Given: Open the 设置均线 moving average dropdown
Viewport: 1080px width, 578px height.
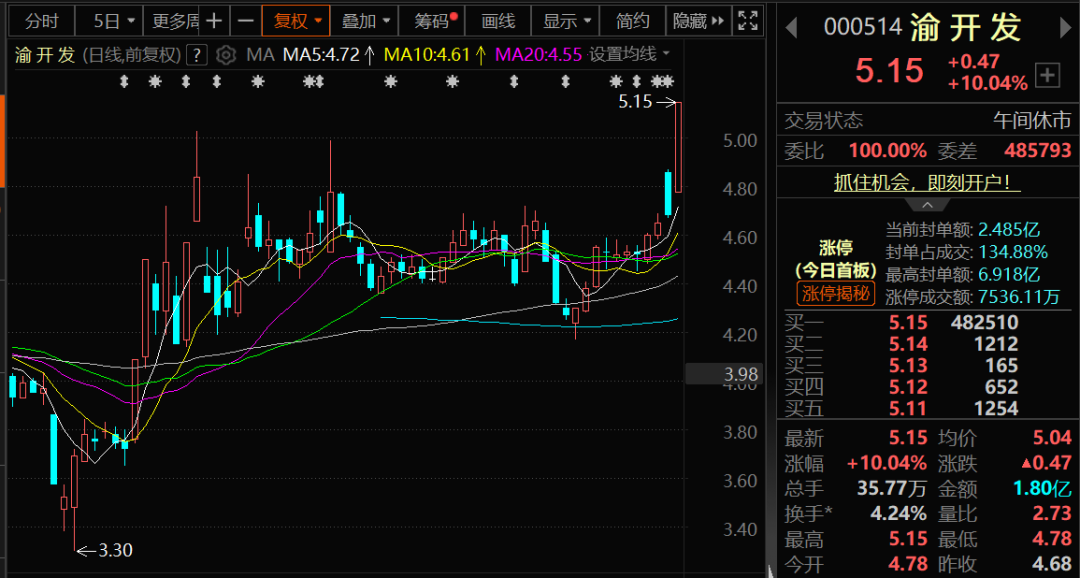Looking at the screenshot, I should [629, 54].
